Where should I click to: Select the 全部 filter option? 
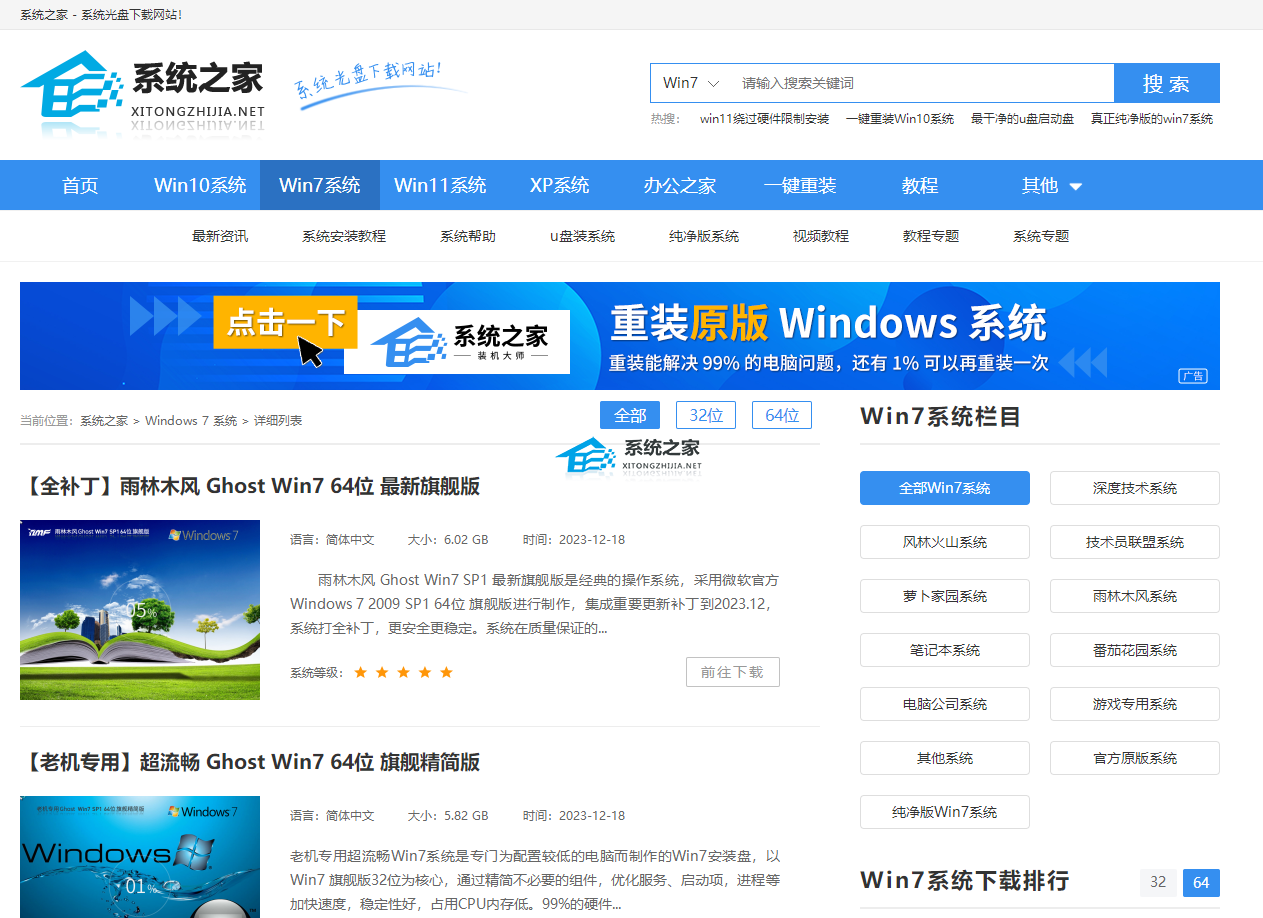630,414
